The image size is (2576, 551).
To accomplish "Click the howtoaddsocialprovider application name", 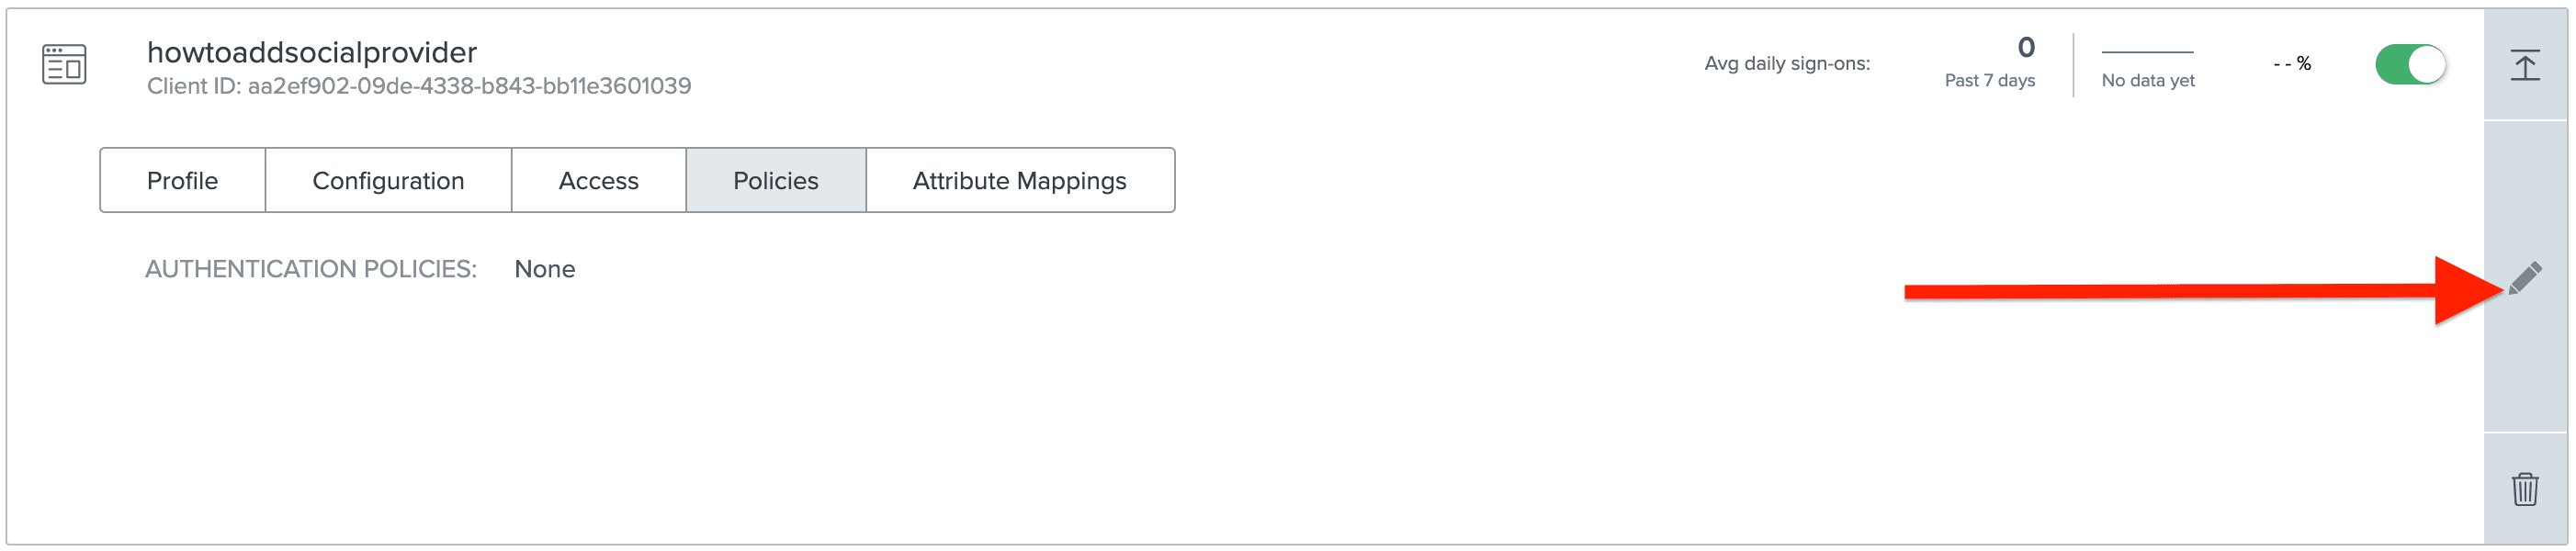I will pyautogui.click(x=312, y=52).
